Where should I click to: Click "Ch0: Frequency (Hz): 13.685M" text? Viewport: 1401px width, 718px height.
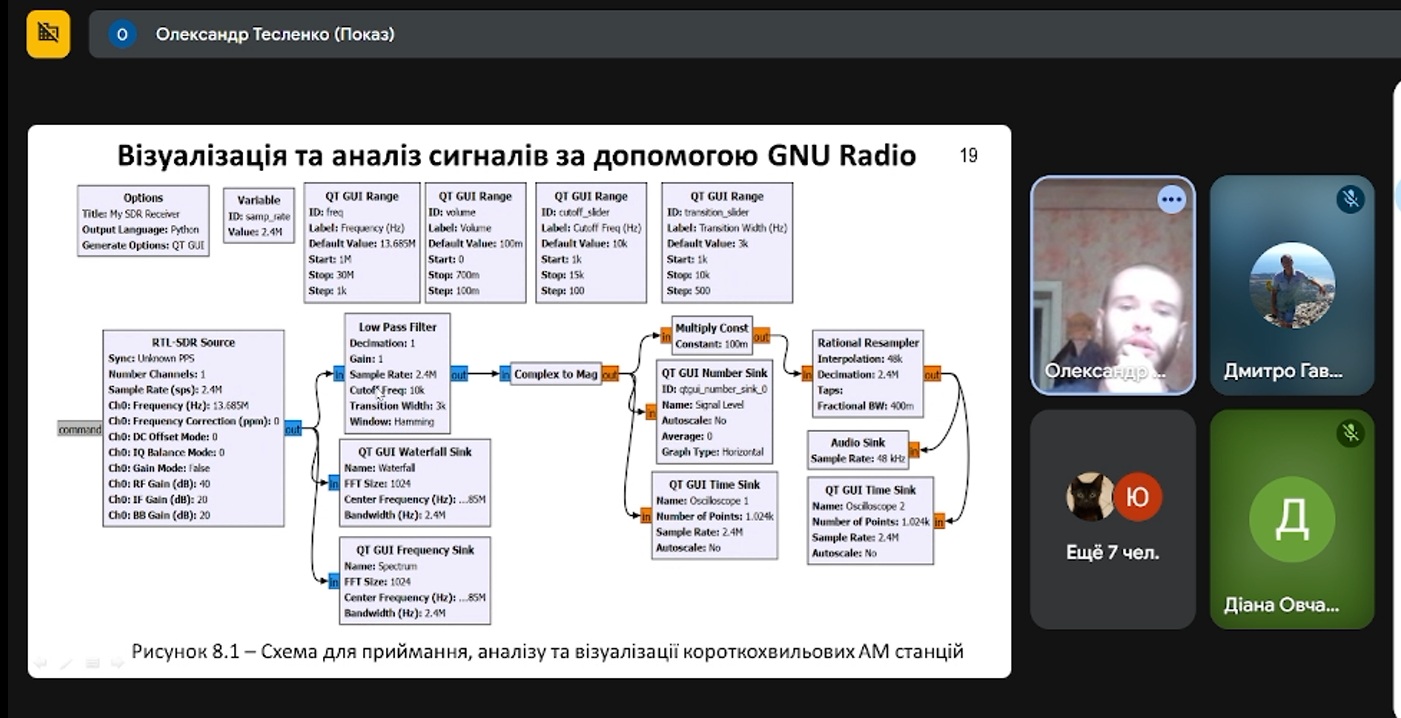178,405
